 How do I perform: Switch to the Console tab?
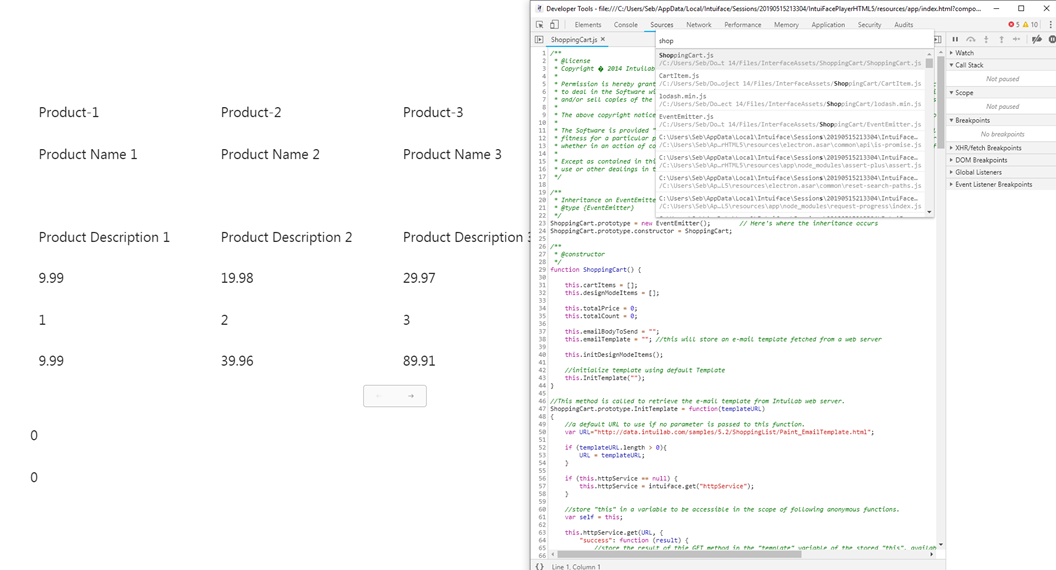point(625,25)
